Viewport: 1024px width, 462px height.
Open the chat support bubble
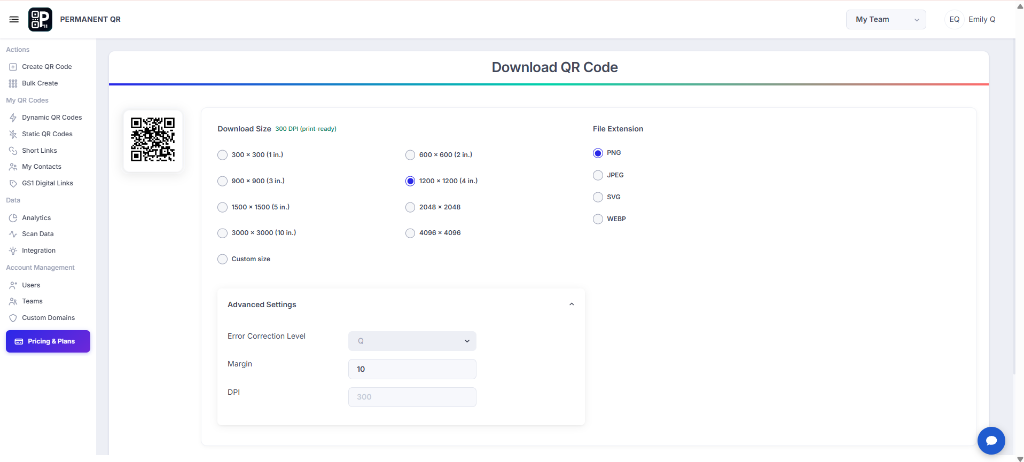(991, 440)
